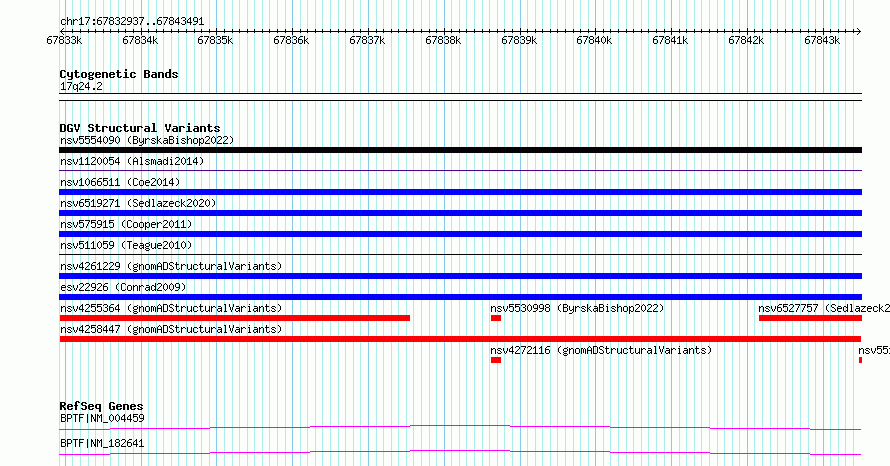The height and width of the screenshot is (466, 890).
Task: Click the nsv6519271 (Sedlazeck2020) label
Action: coord(138,203)
